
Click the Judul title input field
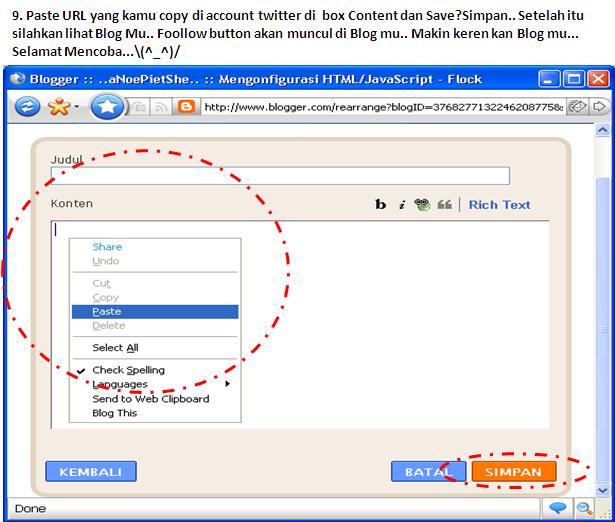pyautogui.click(x=280, y=175)
